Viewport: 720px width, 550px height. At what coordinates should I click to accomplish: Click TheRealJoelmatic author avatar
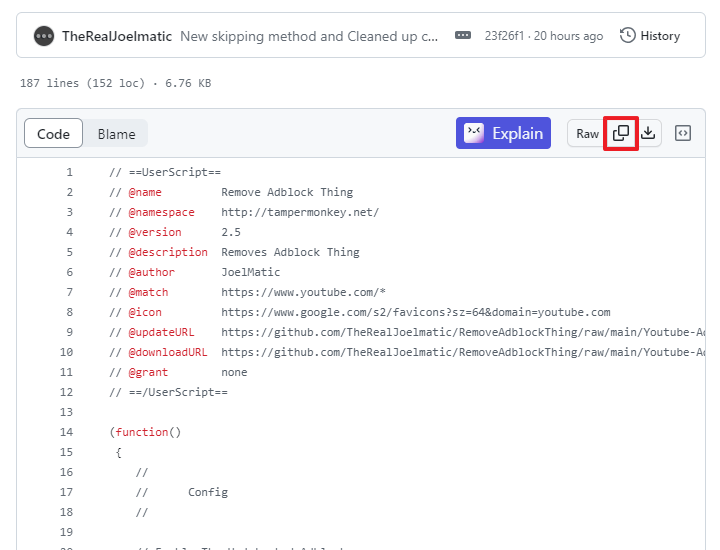[x=44, y=36]
